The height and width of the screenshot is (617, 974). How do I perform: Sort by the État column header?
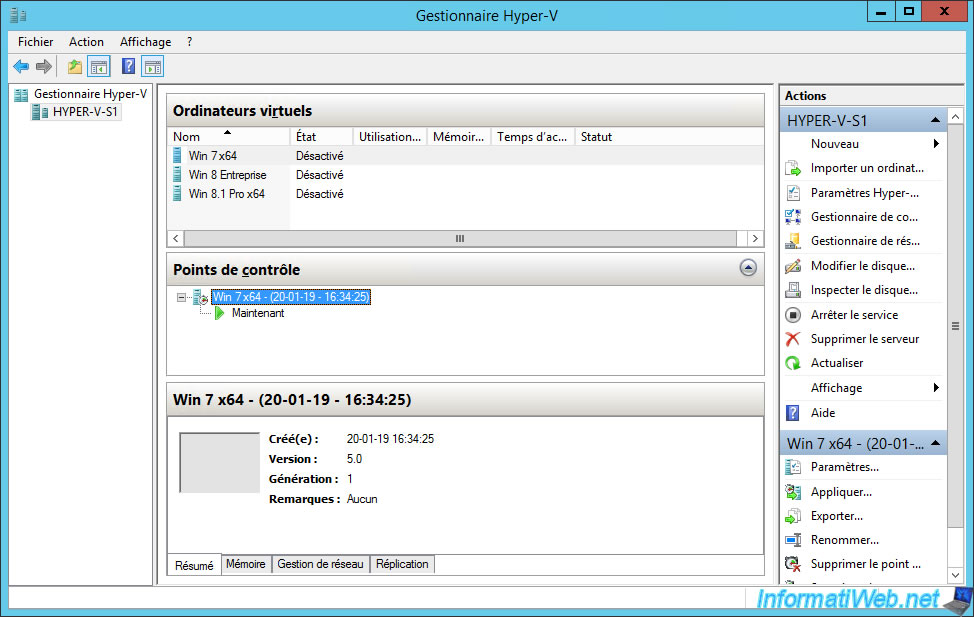coord(322,137)
